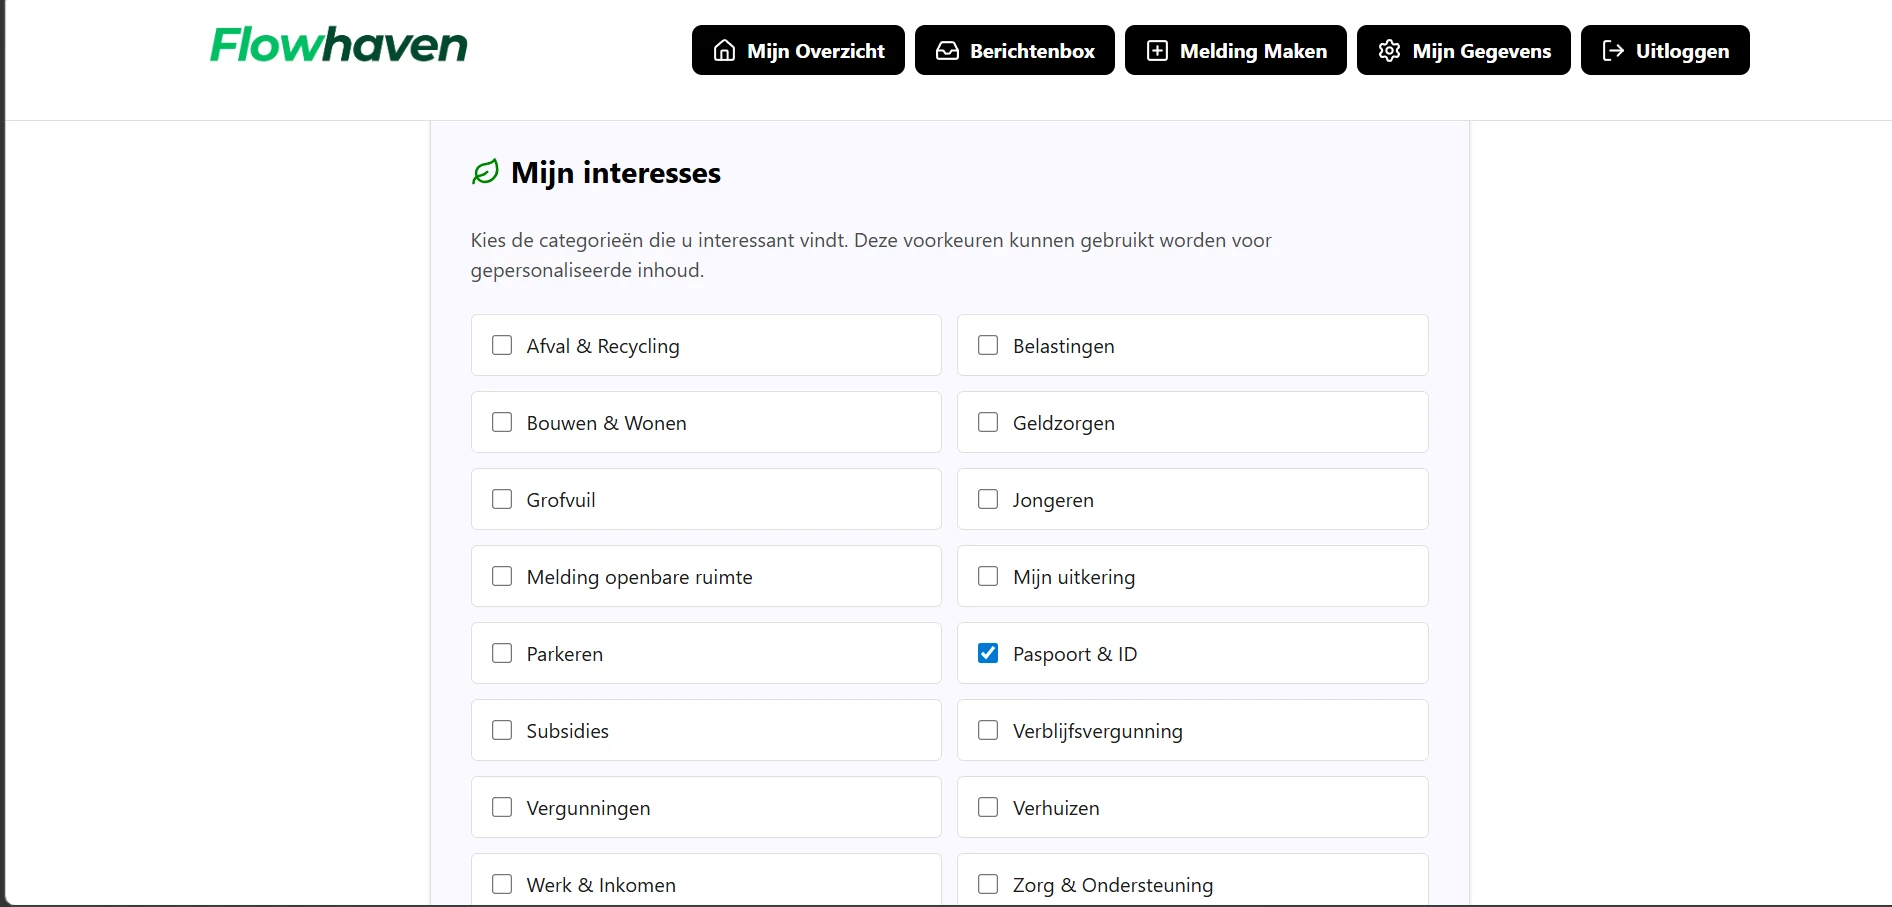Enable the Afval & Recycling interest

(502, 345)
